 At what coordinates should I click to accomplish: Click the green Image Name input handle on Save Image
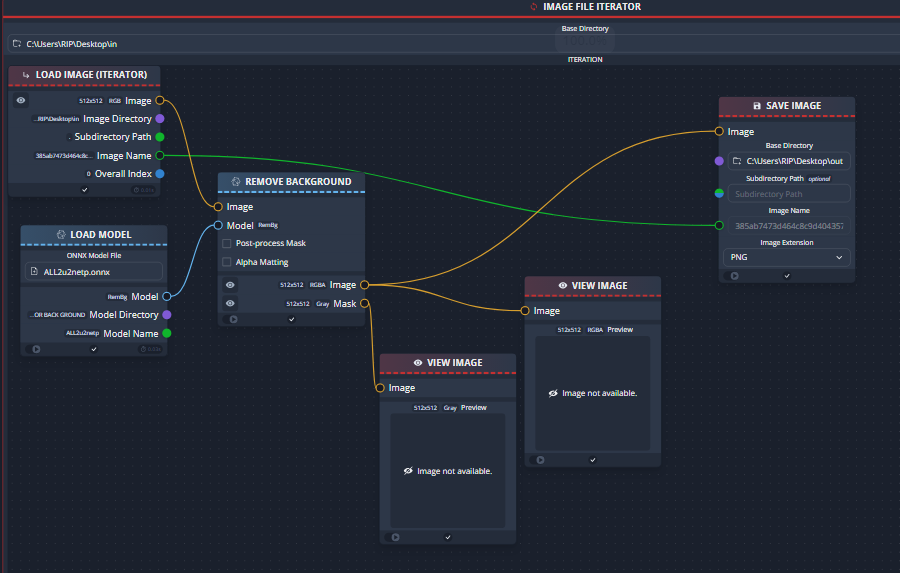719,226
